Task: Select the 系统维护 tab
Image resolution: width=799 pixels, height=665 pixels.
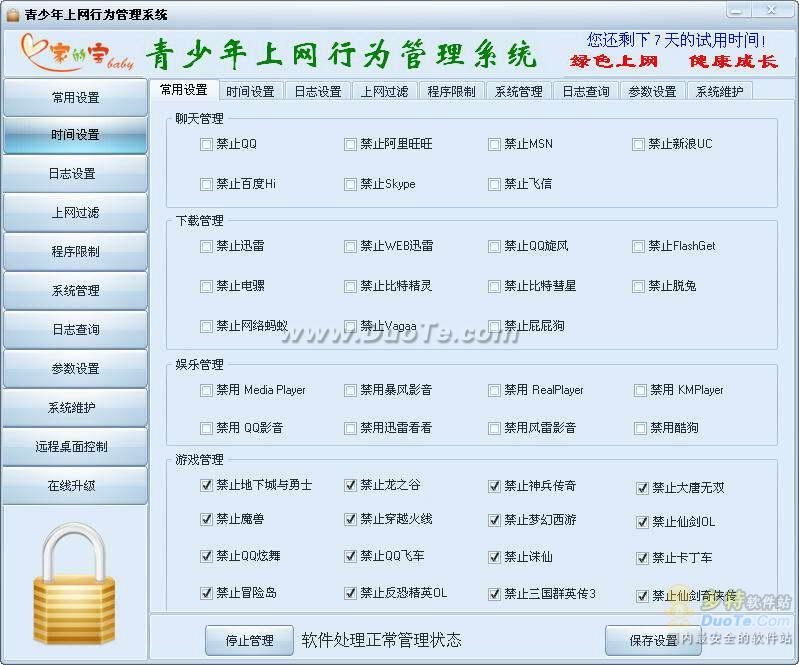Action: [x=720, y=92]
